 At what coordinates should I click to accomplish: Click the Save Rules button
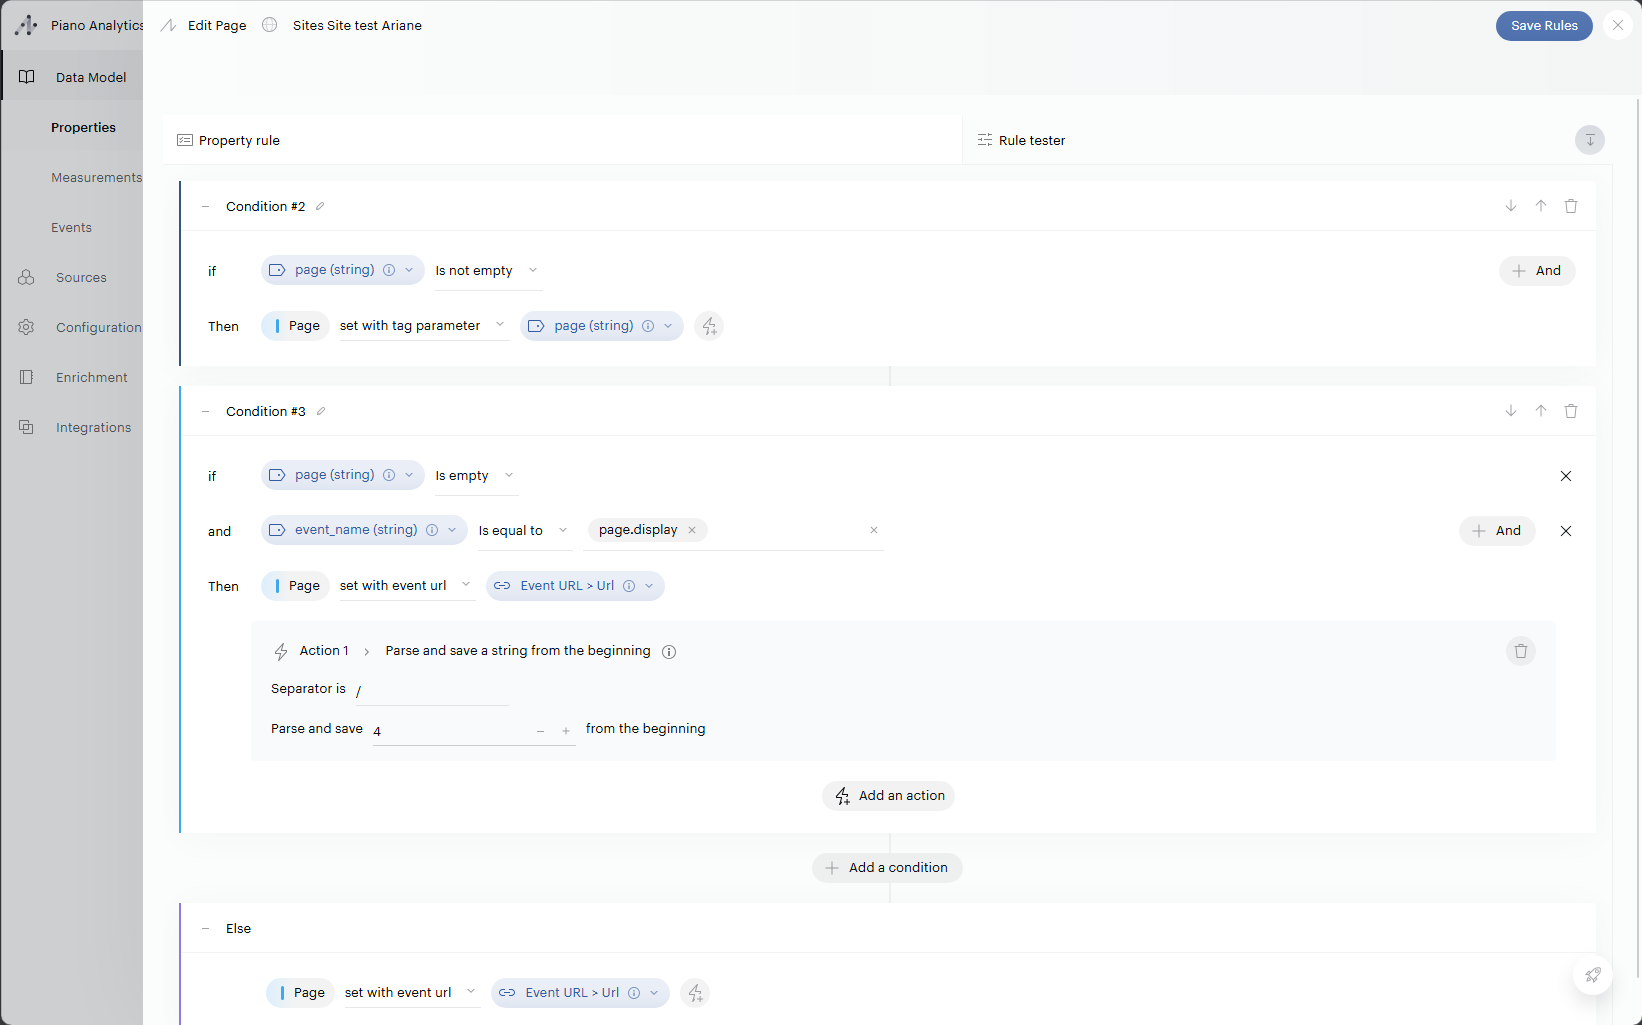click(1543, 26)
